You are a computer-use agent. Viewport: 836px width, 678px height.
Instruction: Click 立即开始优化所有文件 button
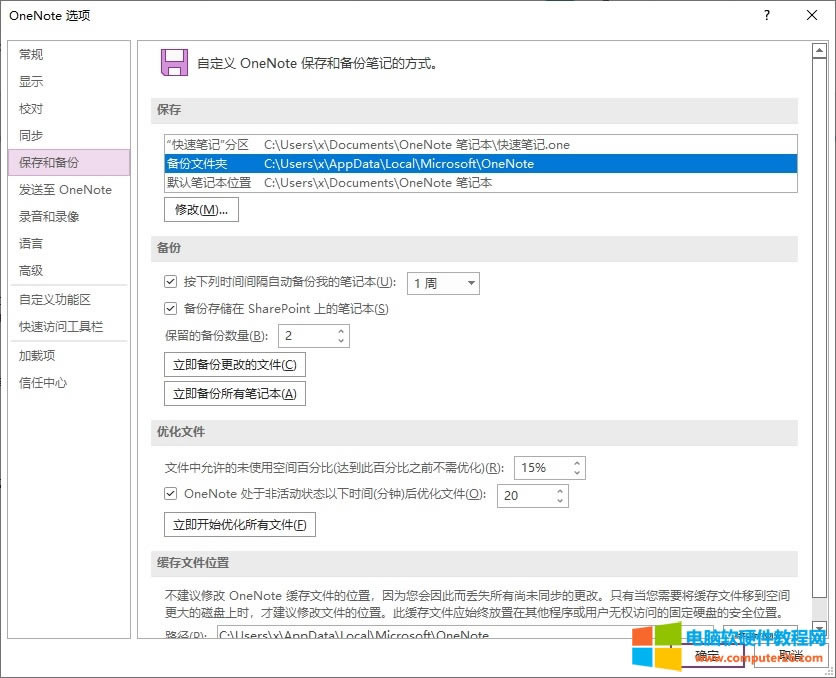[x=239, y=525]
